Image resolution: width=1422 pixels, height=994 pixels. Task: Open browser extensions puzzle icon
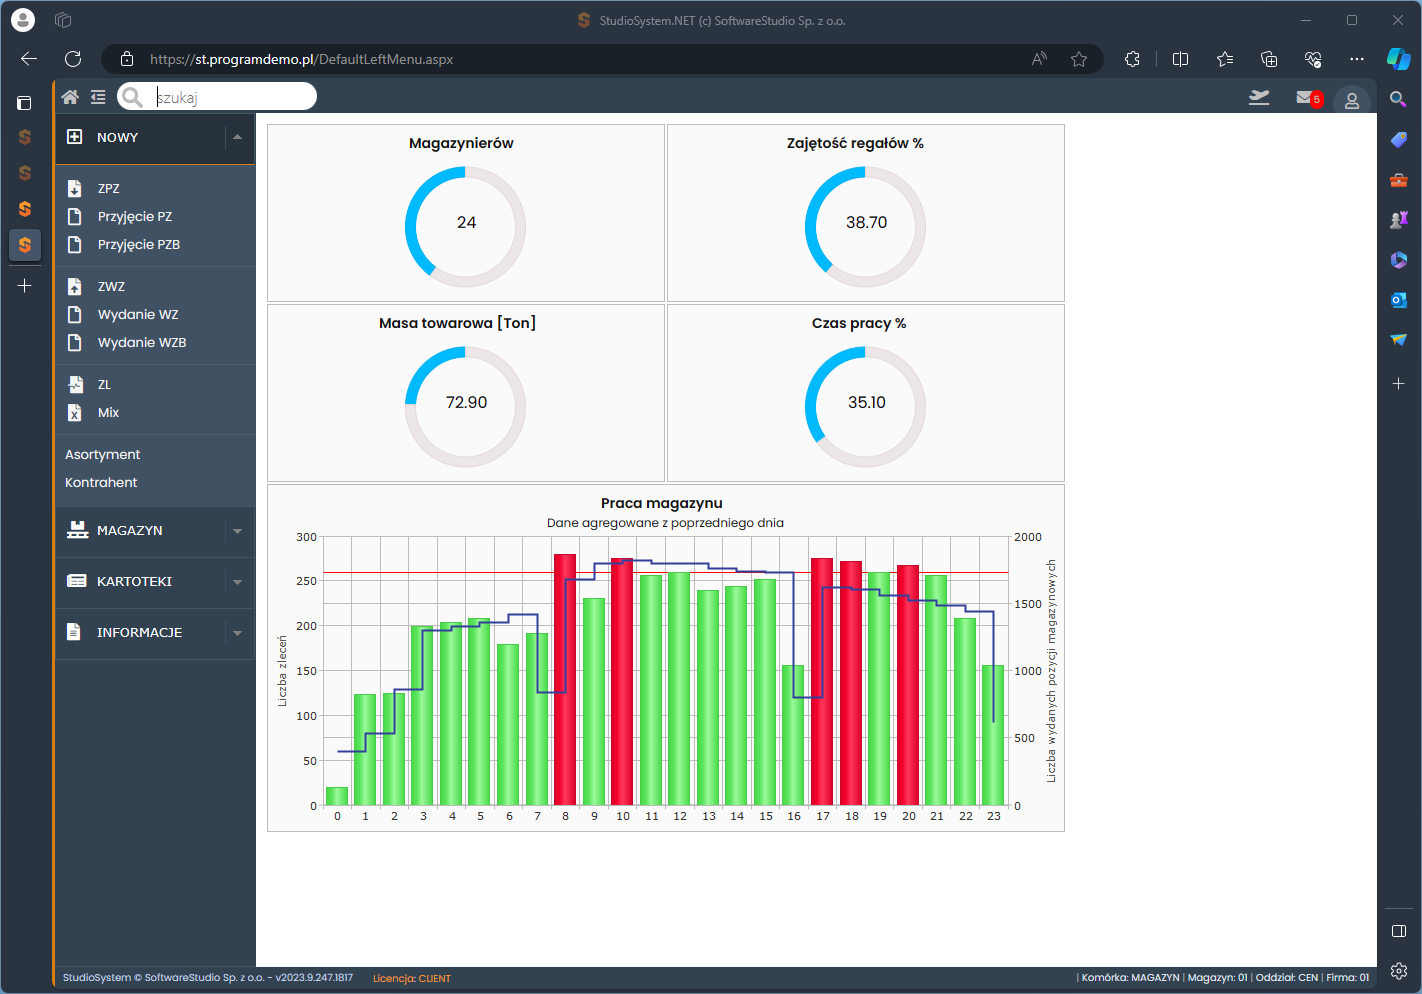pos(1132,59)
